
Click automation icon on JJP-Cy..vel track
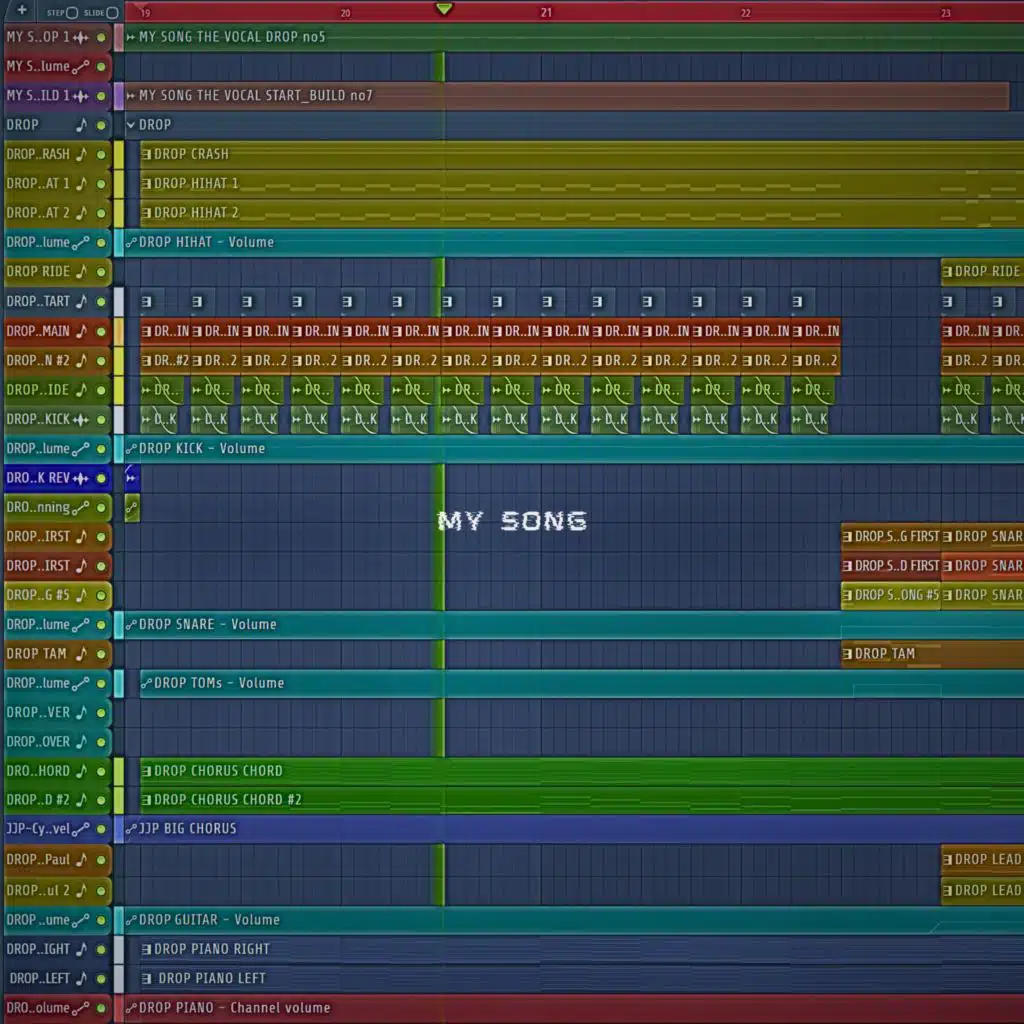coord(82,829)
